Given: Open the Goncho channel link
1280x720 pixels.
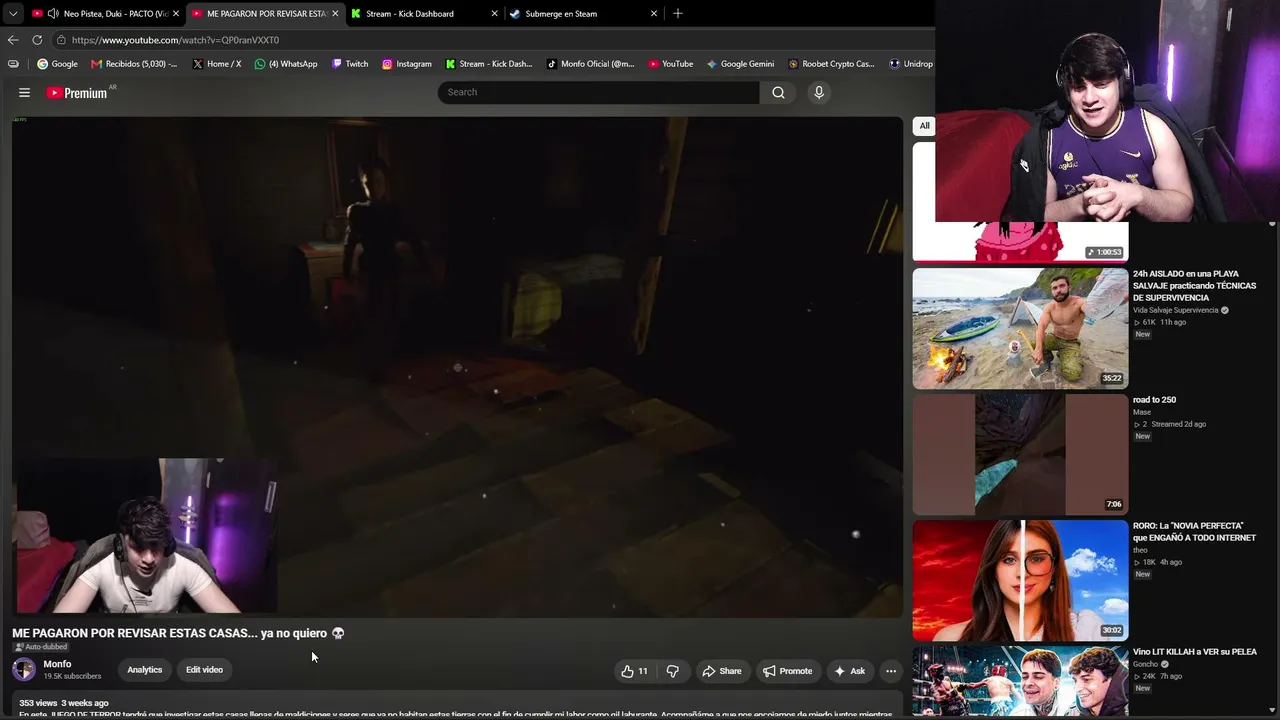Looking at the screenshot, I should pyautogui.click(x=1145, y=664).
